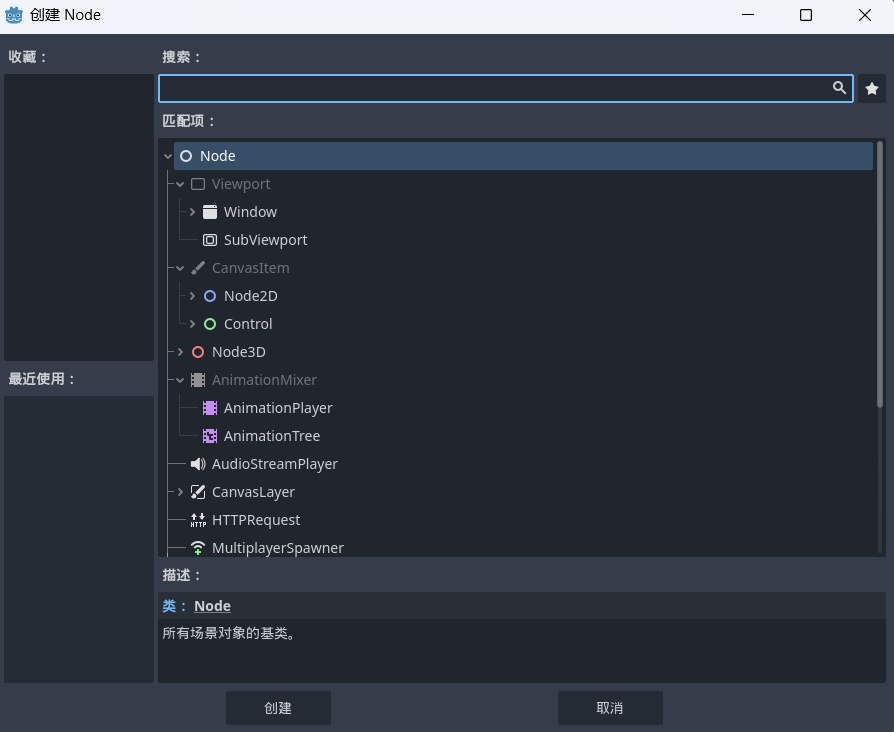This screenshot has width=894, height=732.
Task: Click the AnimationTree node icon
Action: click(210, 436)
